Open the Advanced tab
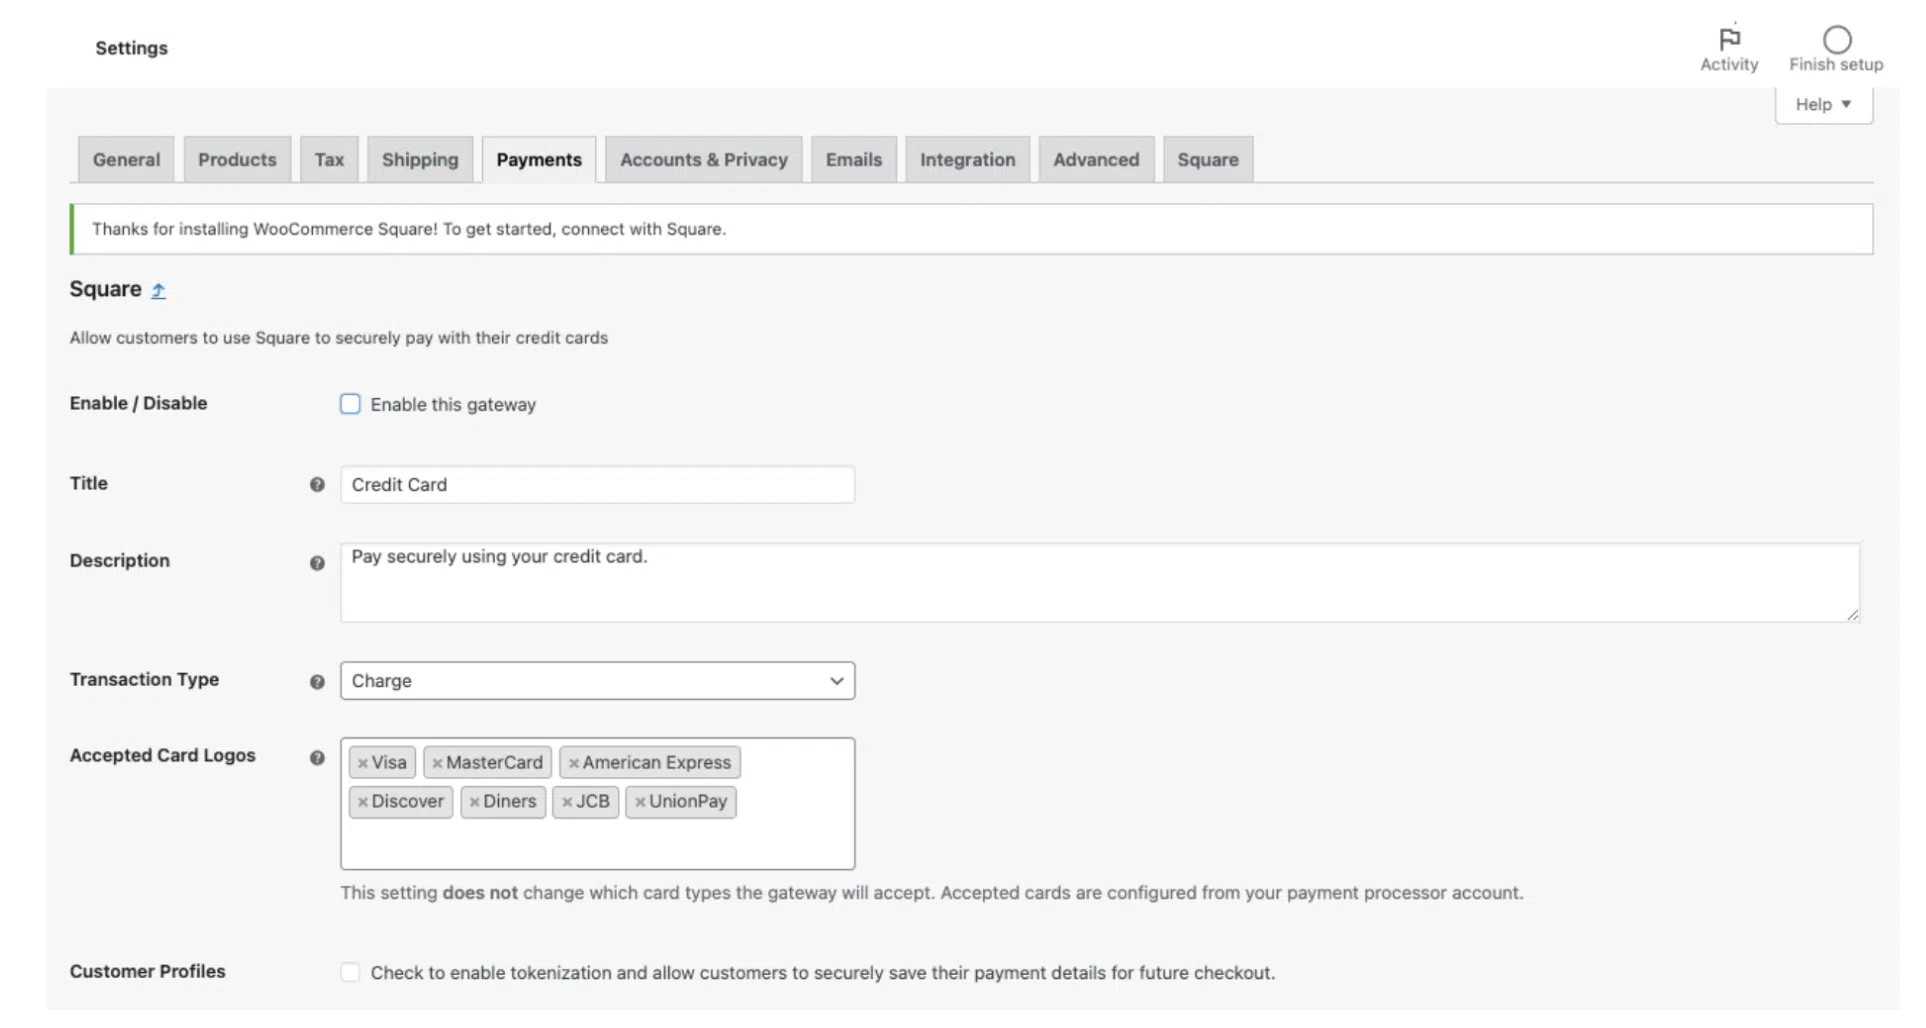The height and width of the screenshot is (1028, 1926). (1099, 160)
